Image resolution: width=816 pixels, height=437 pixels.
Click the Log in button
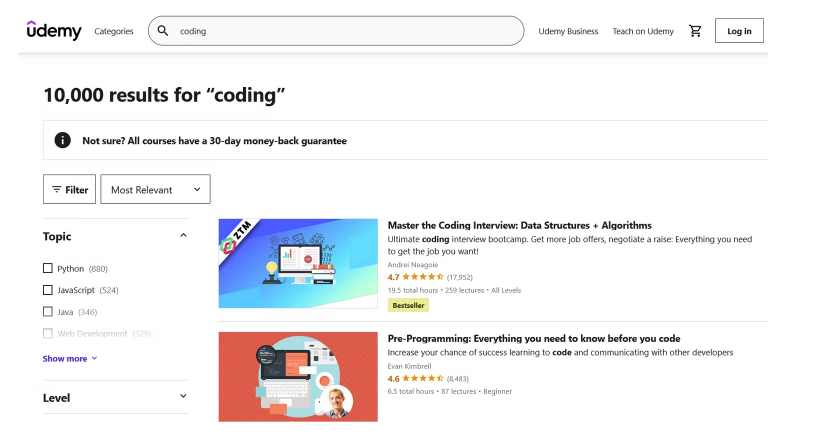(739, 31)
